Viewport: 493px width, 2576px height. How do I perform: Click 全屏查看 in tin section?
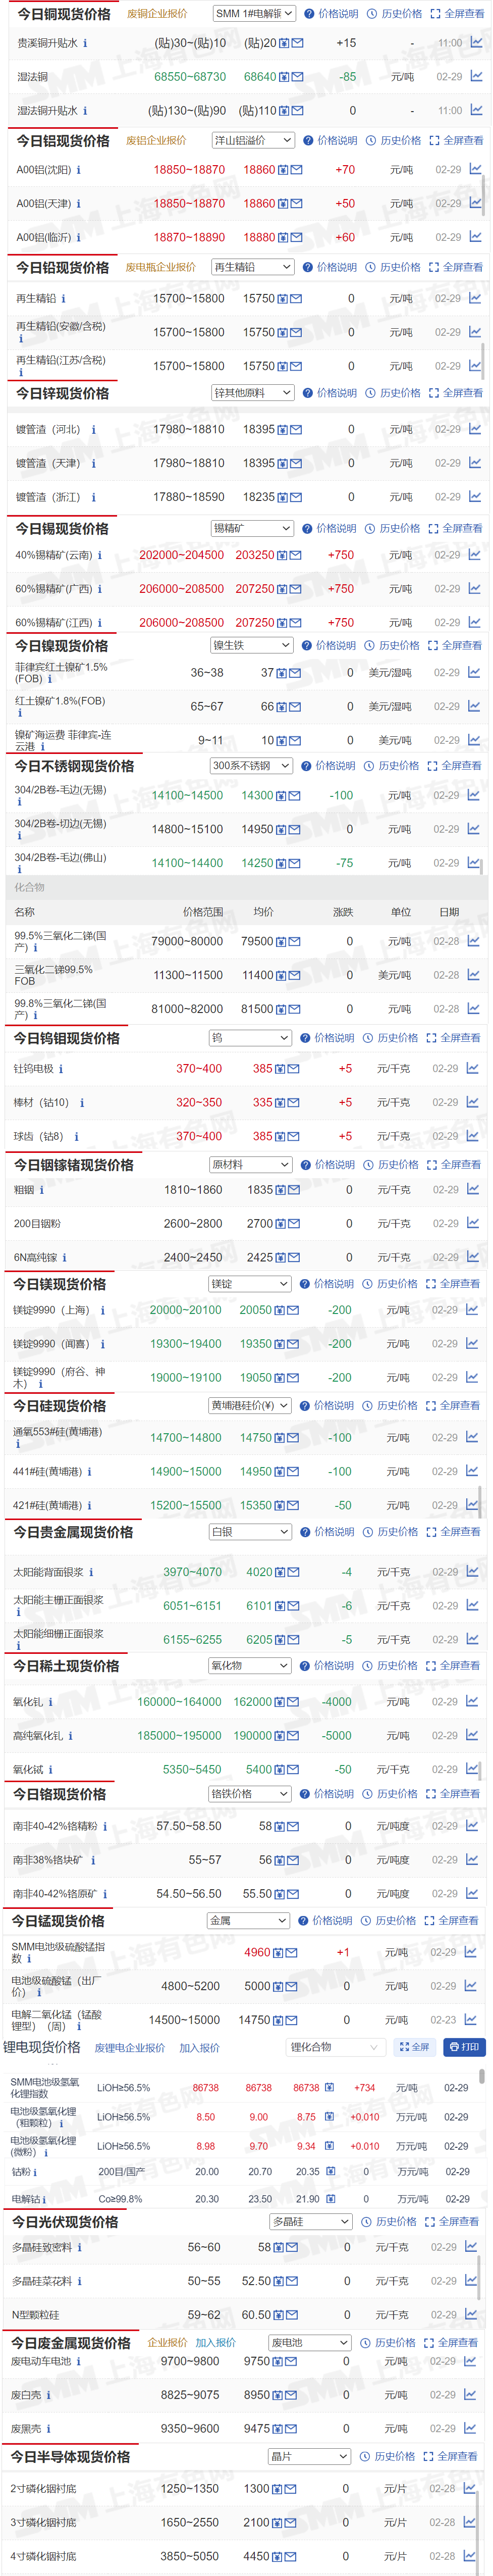click(x=455, y=528)
